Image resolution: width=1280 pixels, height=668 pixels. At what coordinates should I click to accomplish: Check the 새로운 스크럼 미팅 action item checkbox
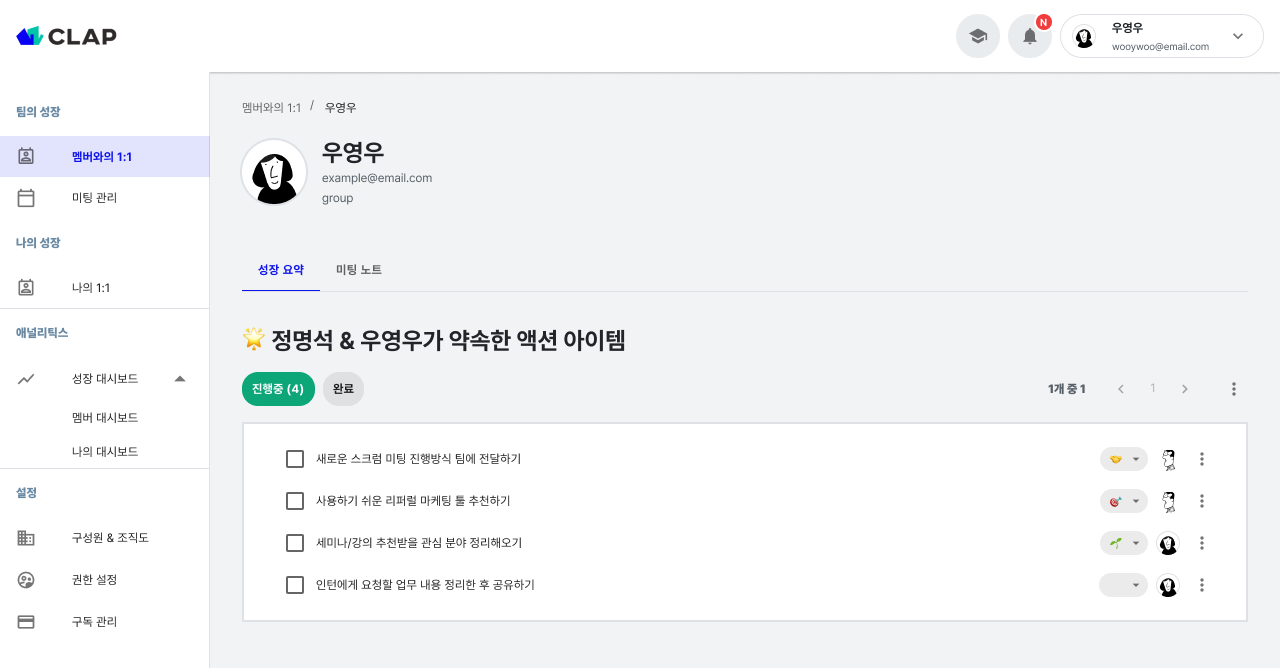pos(295,459)
